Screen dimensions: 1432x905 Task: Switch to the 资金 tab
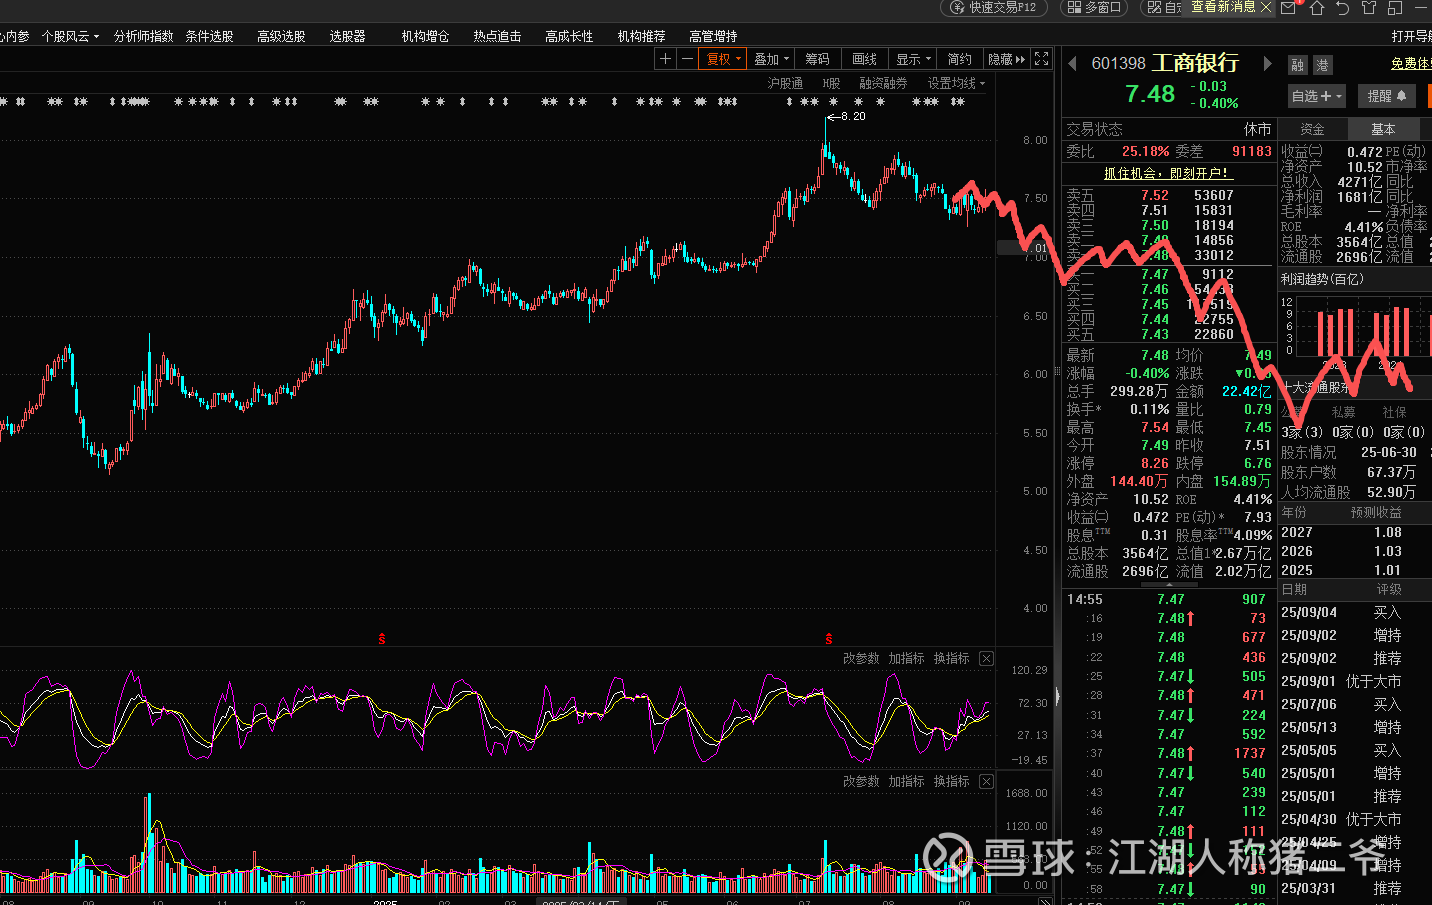click(x=1312, y=129)
